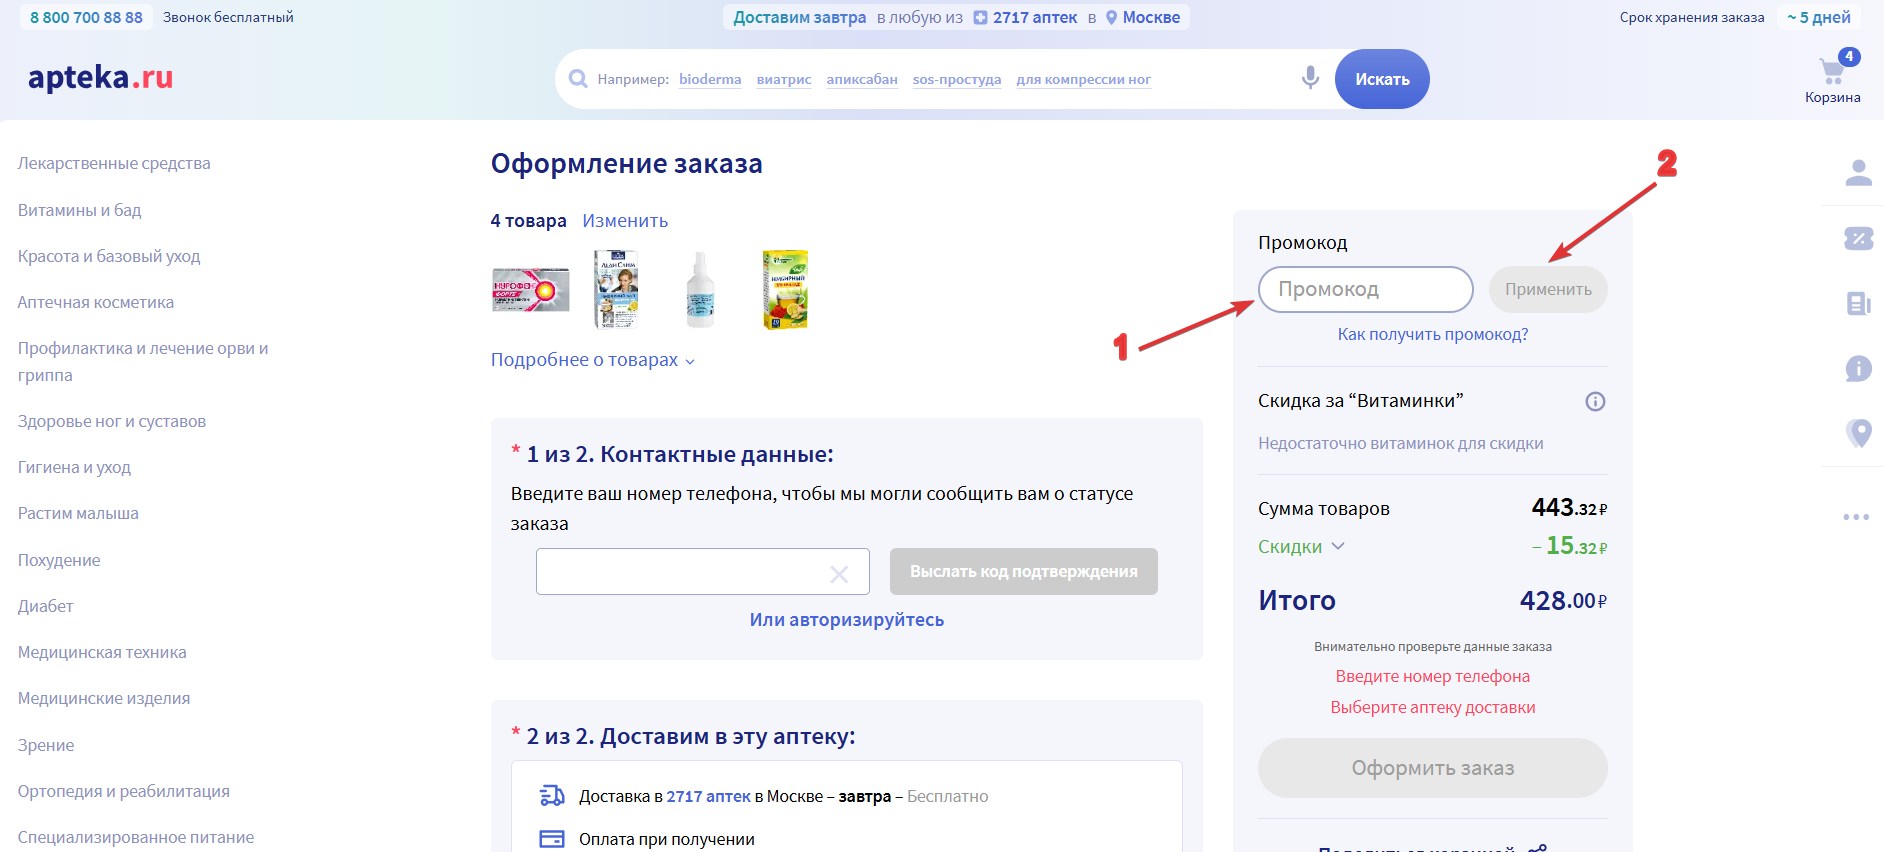Screen dimensions: 1884x852
Task: Click the apteka.ru logo
Action: click(100, 77)
